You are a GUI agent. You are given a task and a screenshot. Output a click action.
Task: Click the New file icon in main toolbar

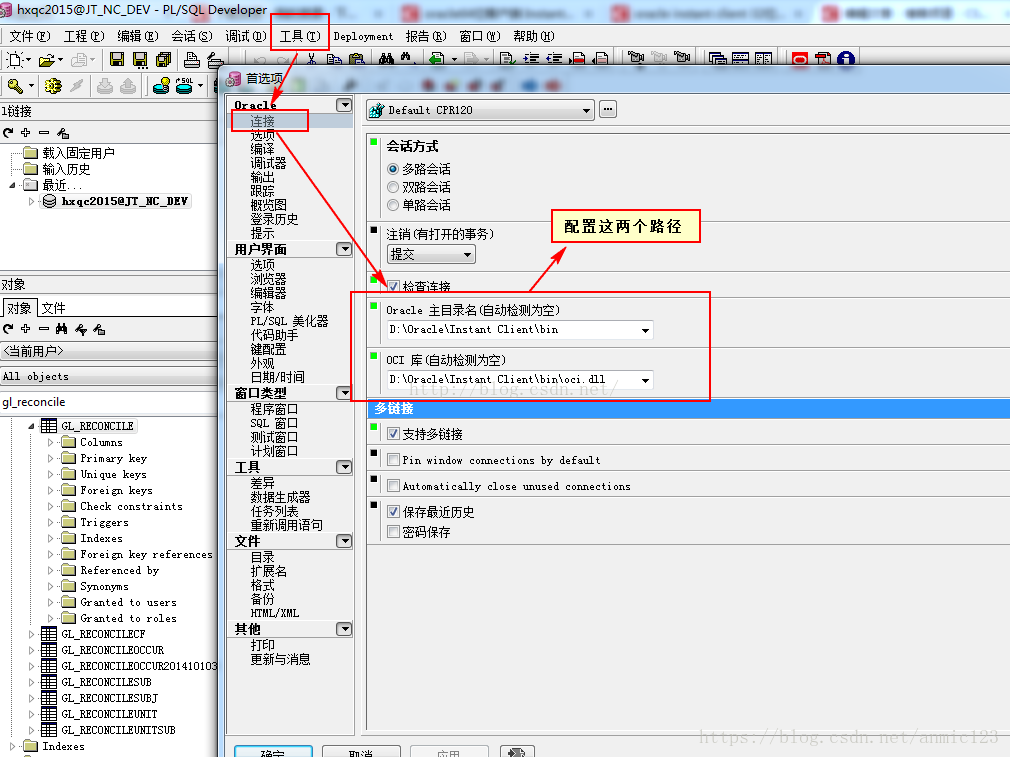[14, 60]
